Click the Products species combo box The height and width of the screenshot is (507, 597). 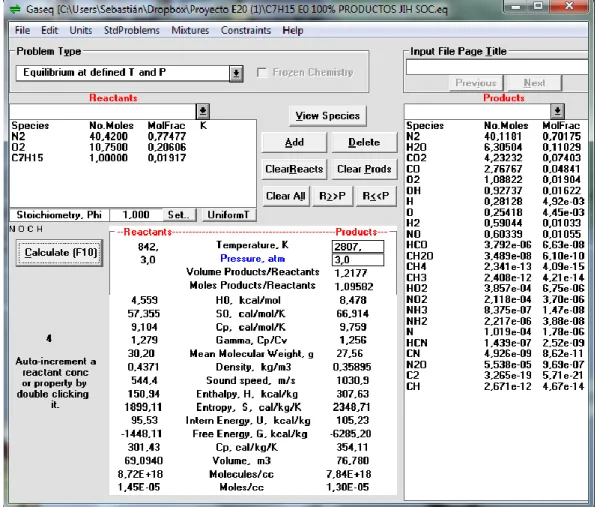click(478, 111)
